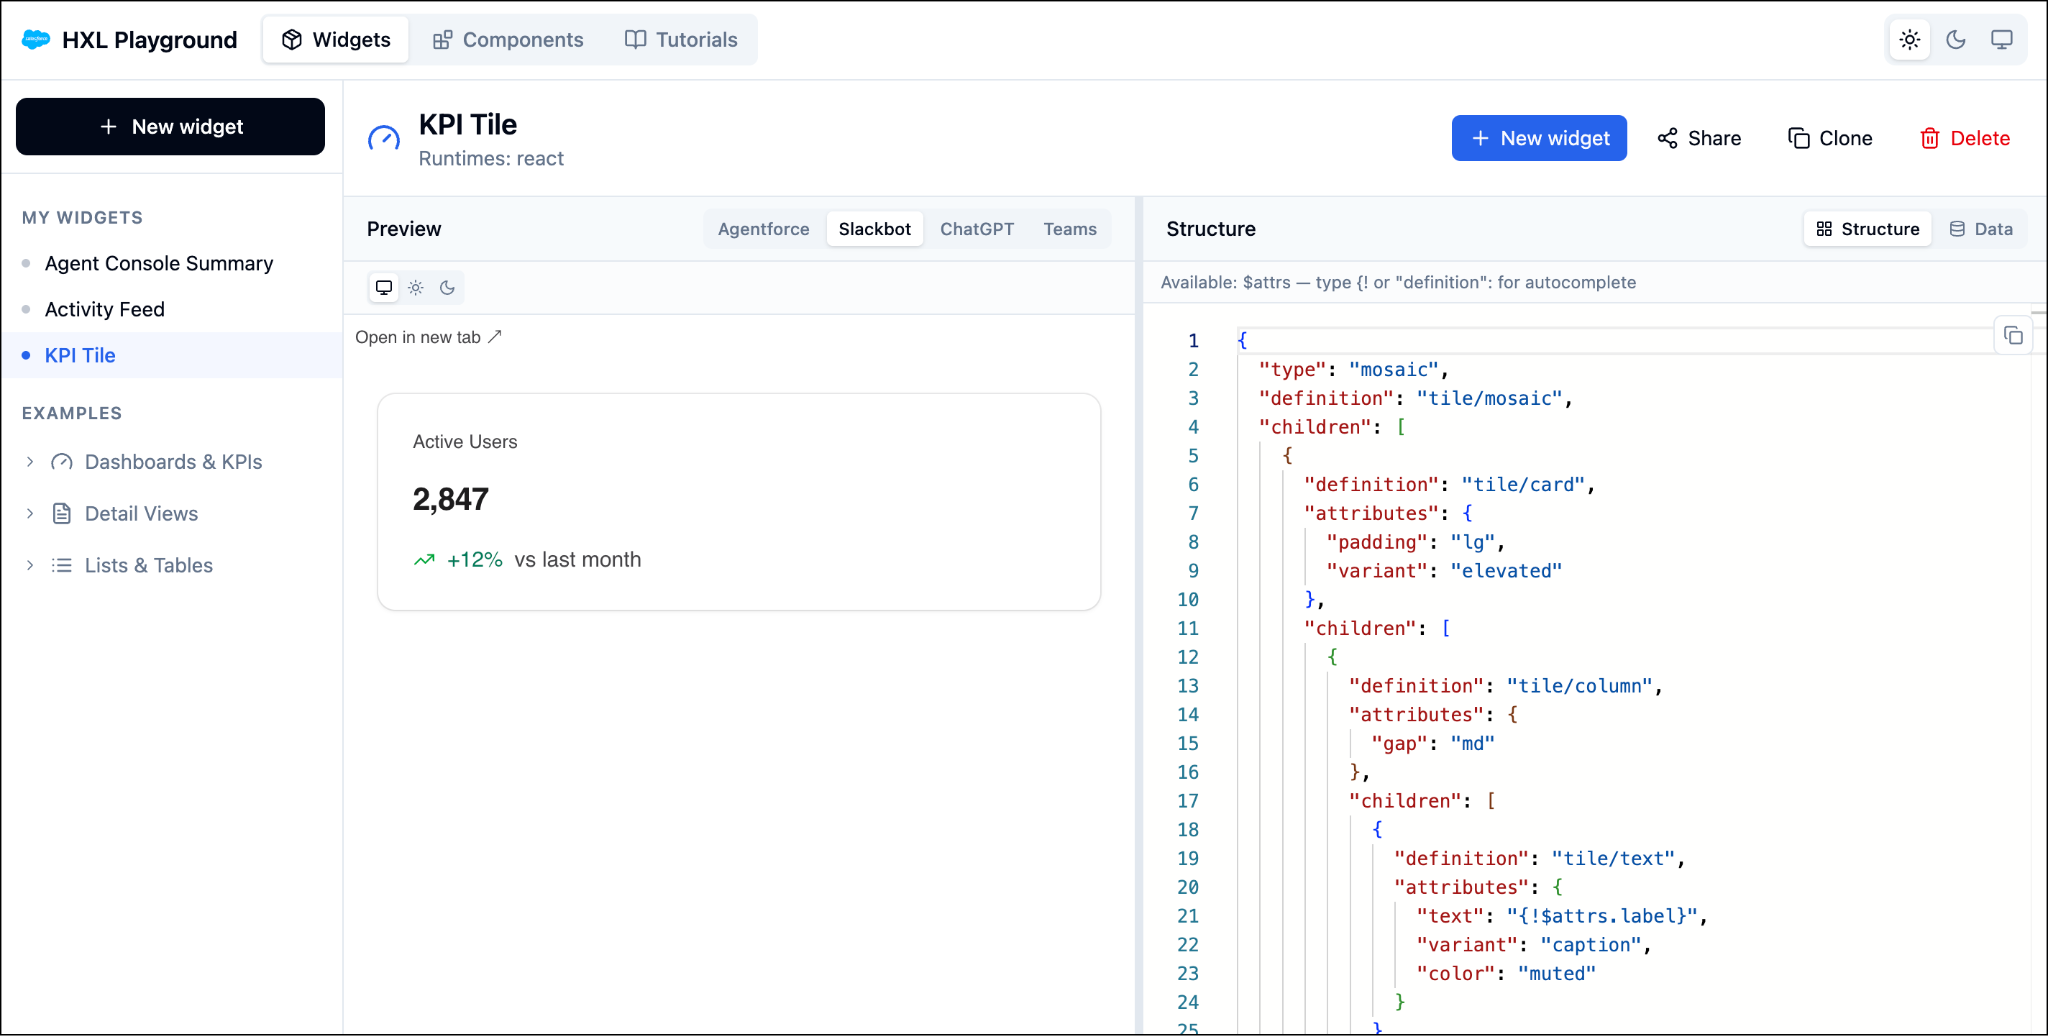Image resolution: width=2048 pixels, height=1036 pixels.
Task: Click the database icon on Data tab
Action: (x=1957, y=229)
